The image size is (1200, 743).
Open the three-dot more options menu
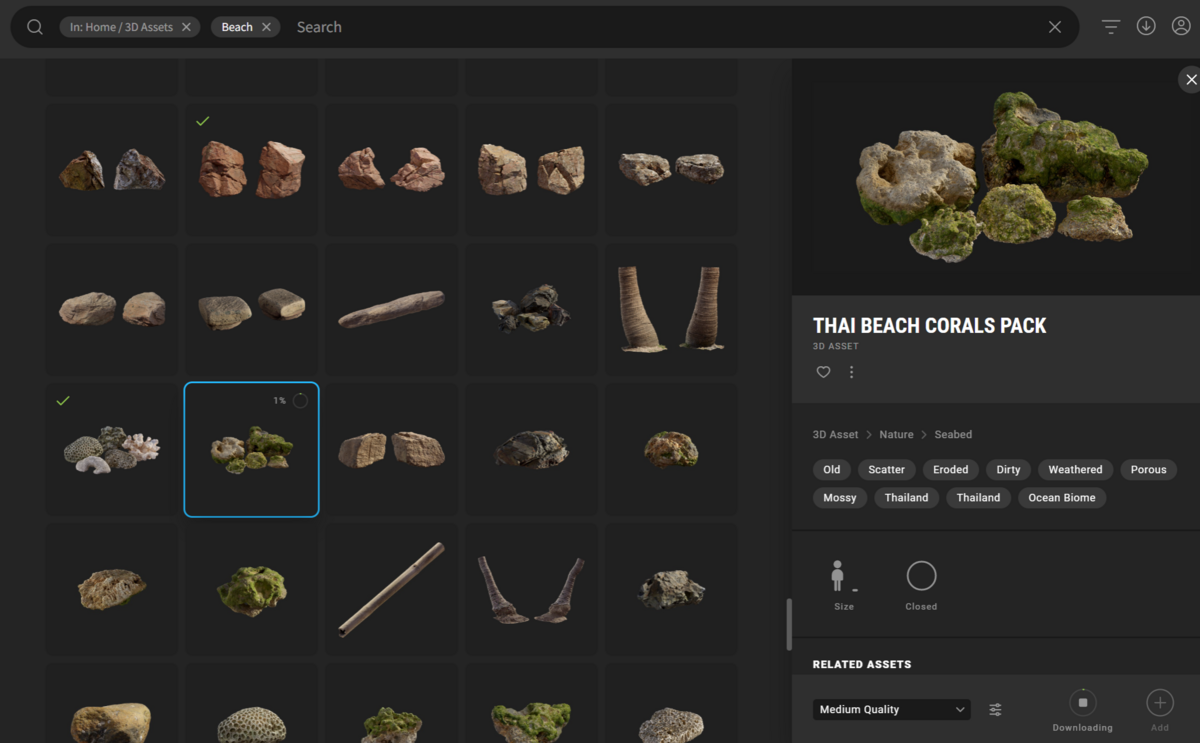coord(852,372)
